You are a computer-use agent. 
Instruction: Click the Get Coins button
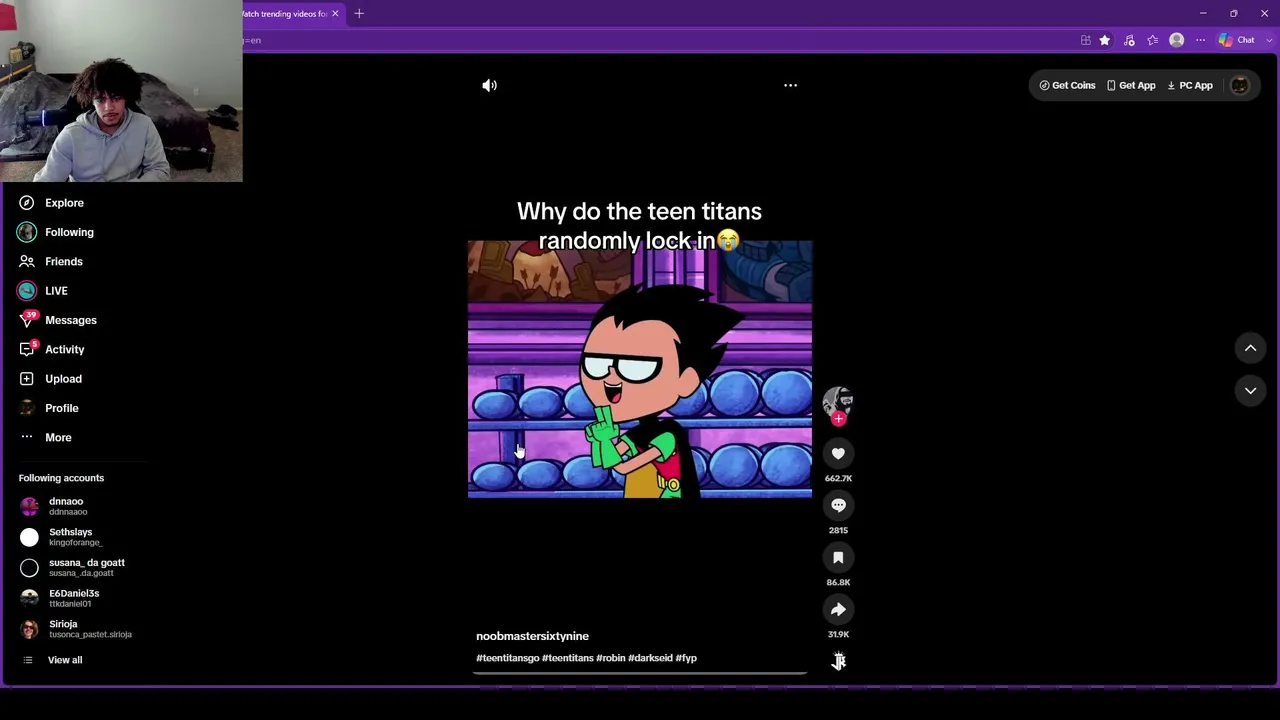(x=1067, y=85)
